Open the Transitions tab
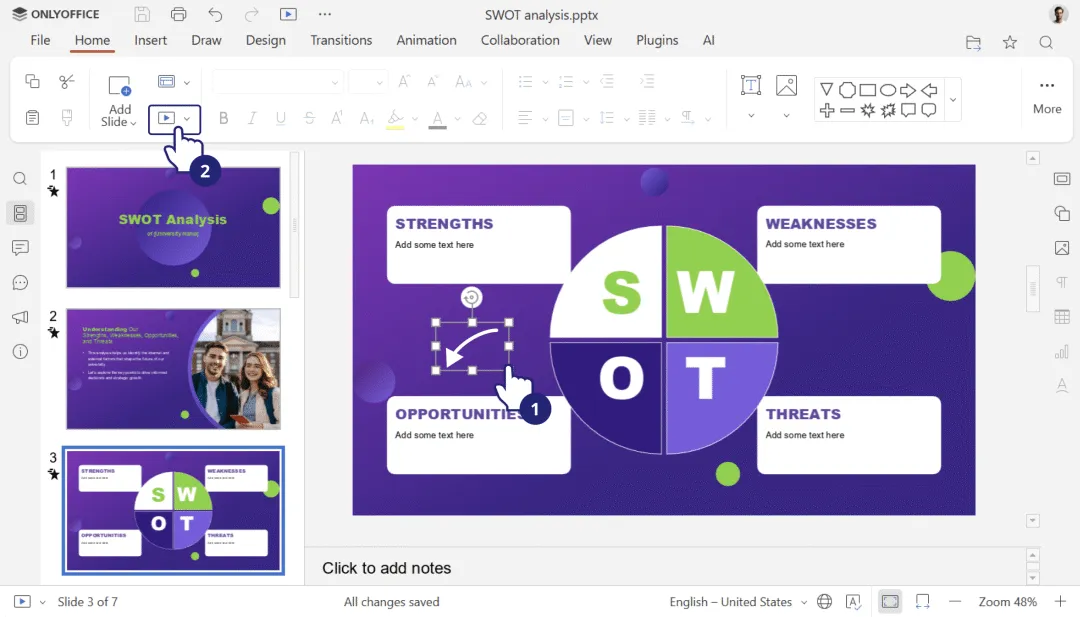The image size is (1080, 617). [x=341, y=40]
